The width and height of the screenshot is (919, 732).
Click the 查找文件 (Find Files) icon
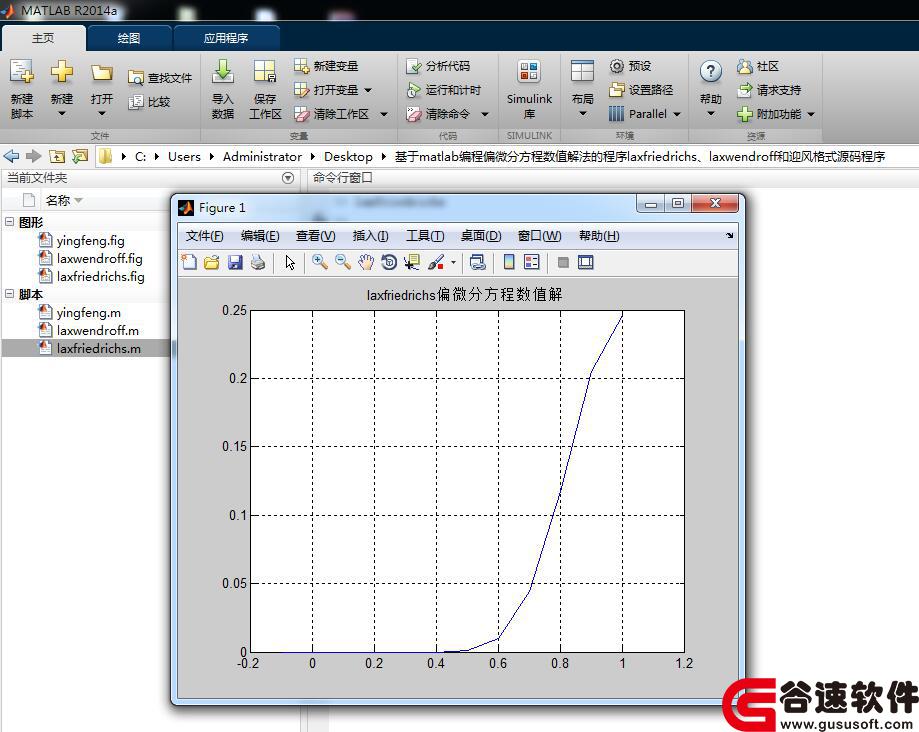point(135,78)
